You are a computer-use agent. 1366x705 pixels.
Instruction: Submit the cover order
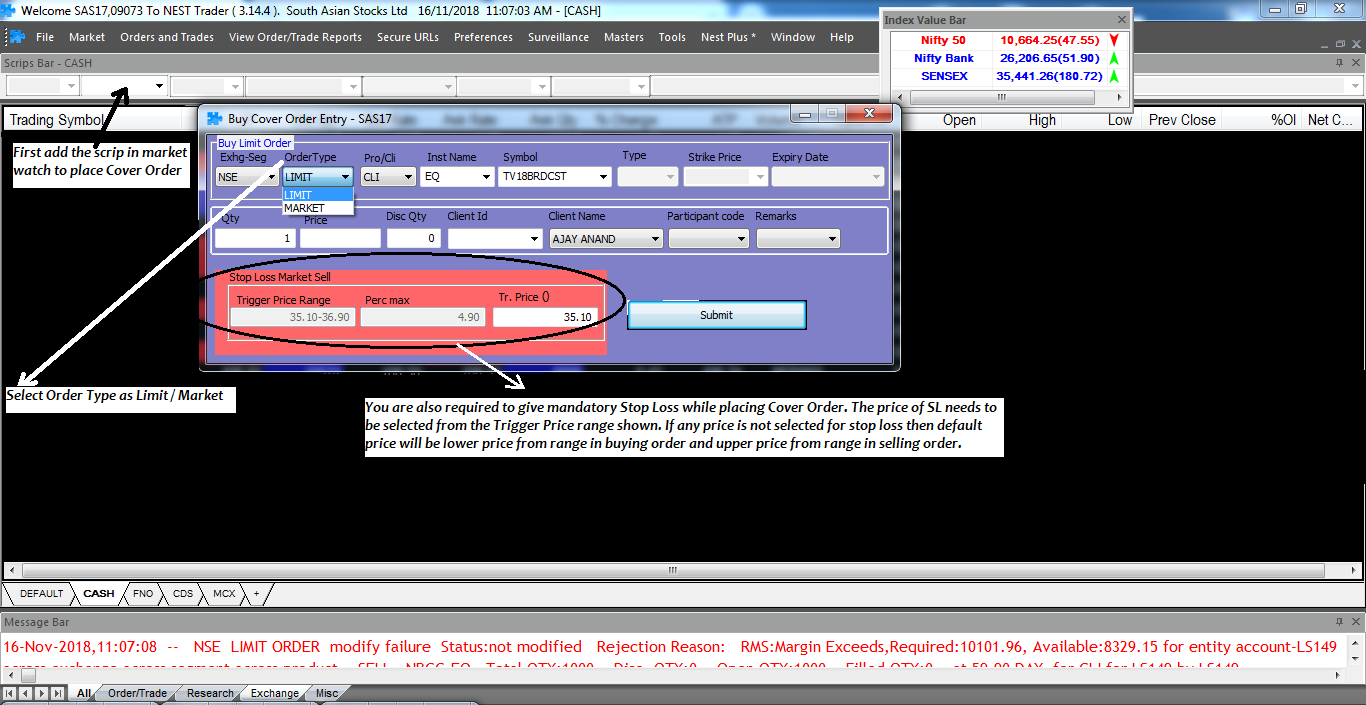coord(716,315)
